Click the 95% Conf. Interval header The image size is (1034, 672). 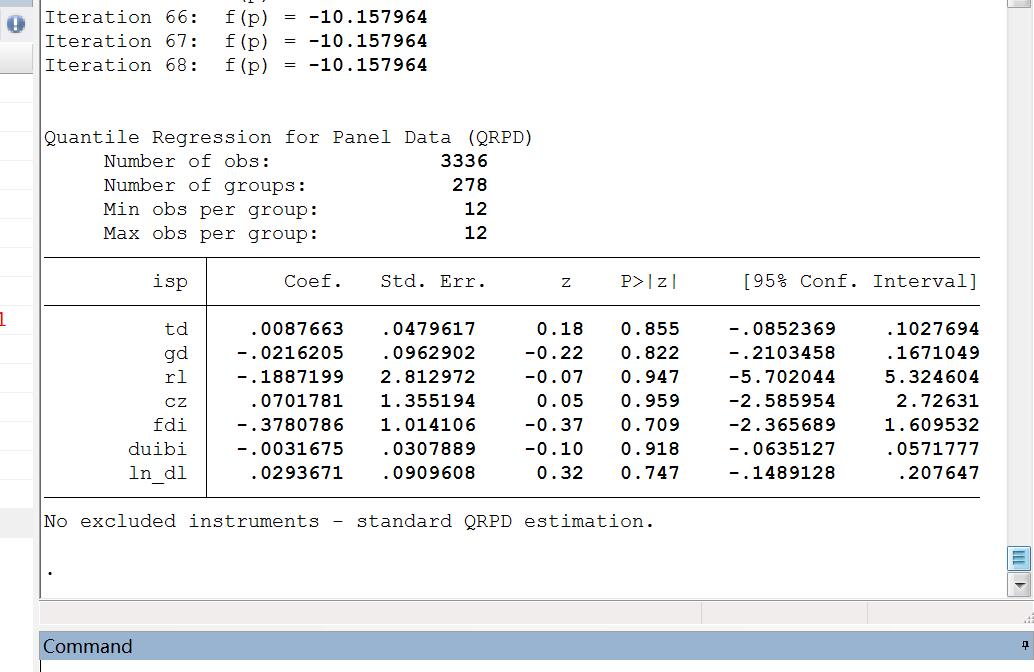[860, 281]
